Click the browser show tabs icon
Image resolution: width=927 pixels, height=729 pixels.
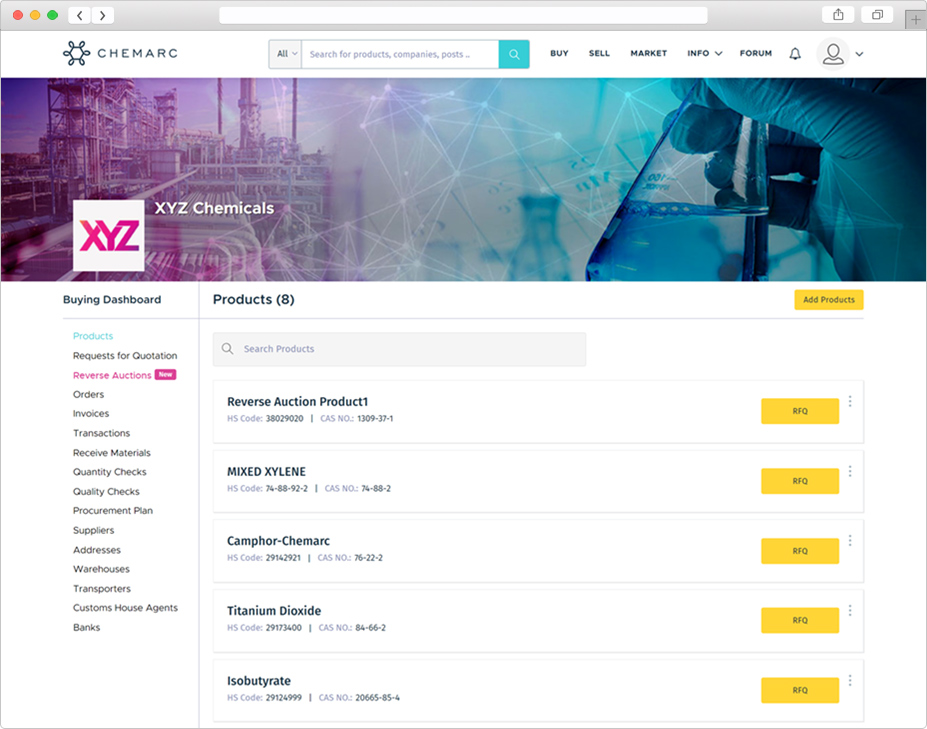coord(877,15)
